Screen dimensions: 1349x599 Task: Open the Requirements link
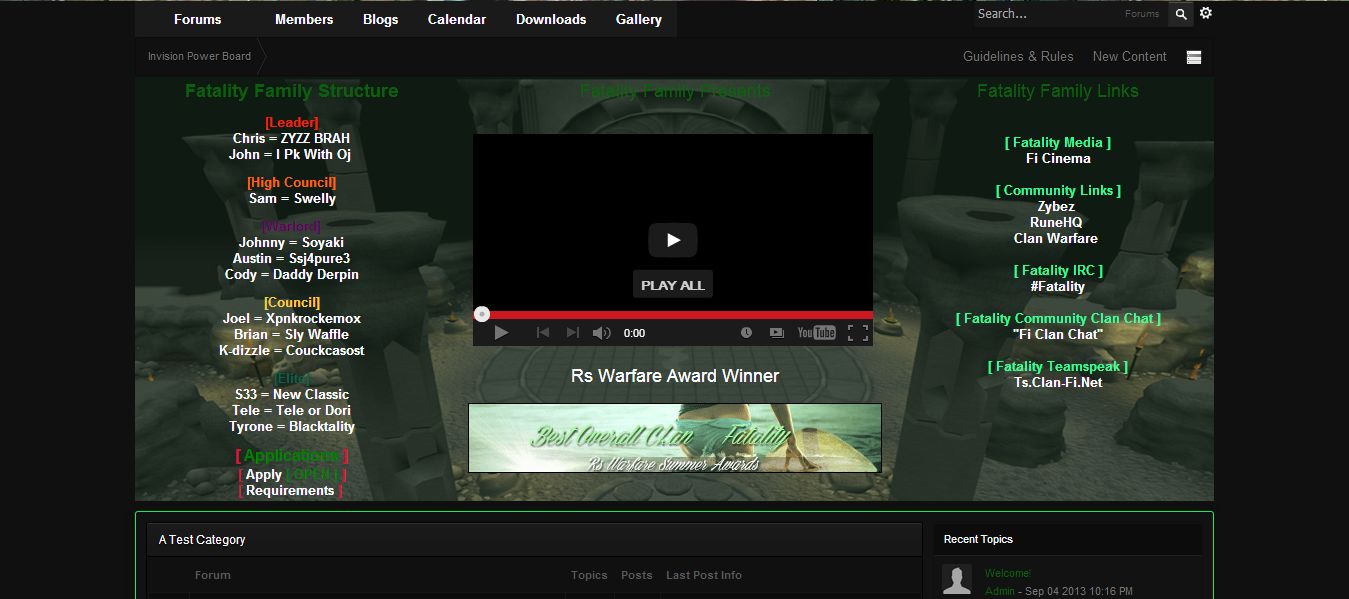click(x=290, y=490)
